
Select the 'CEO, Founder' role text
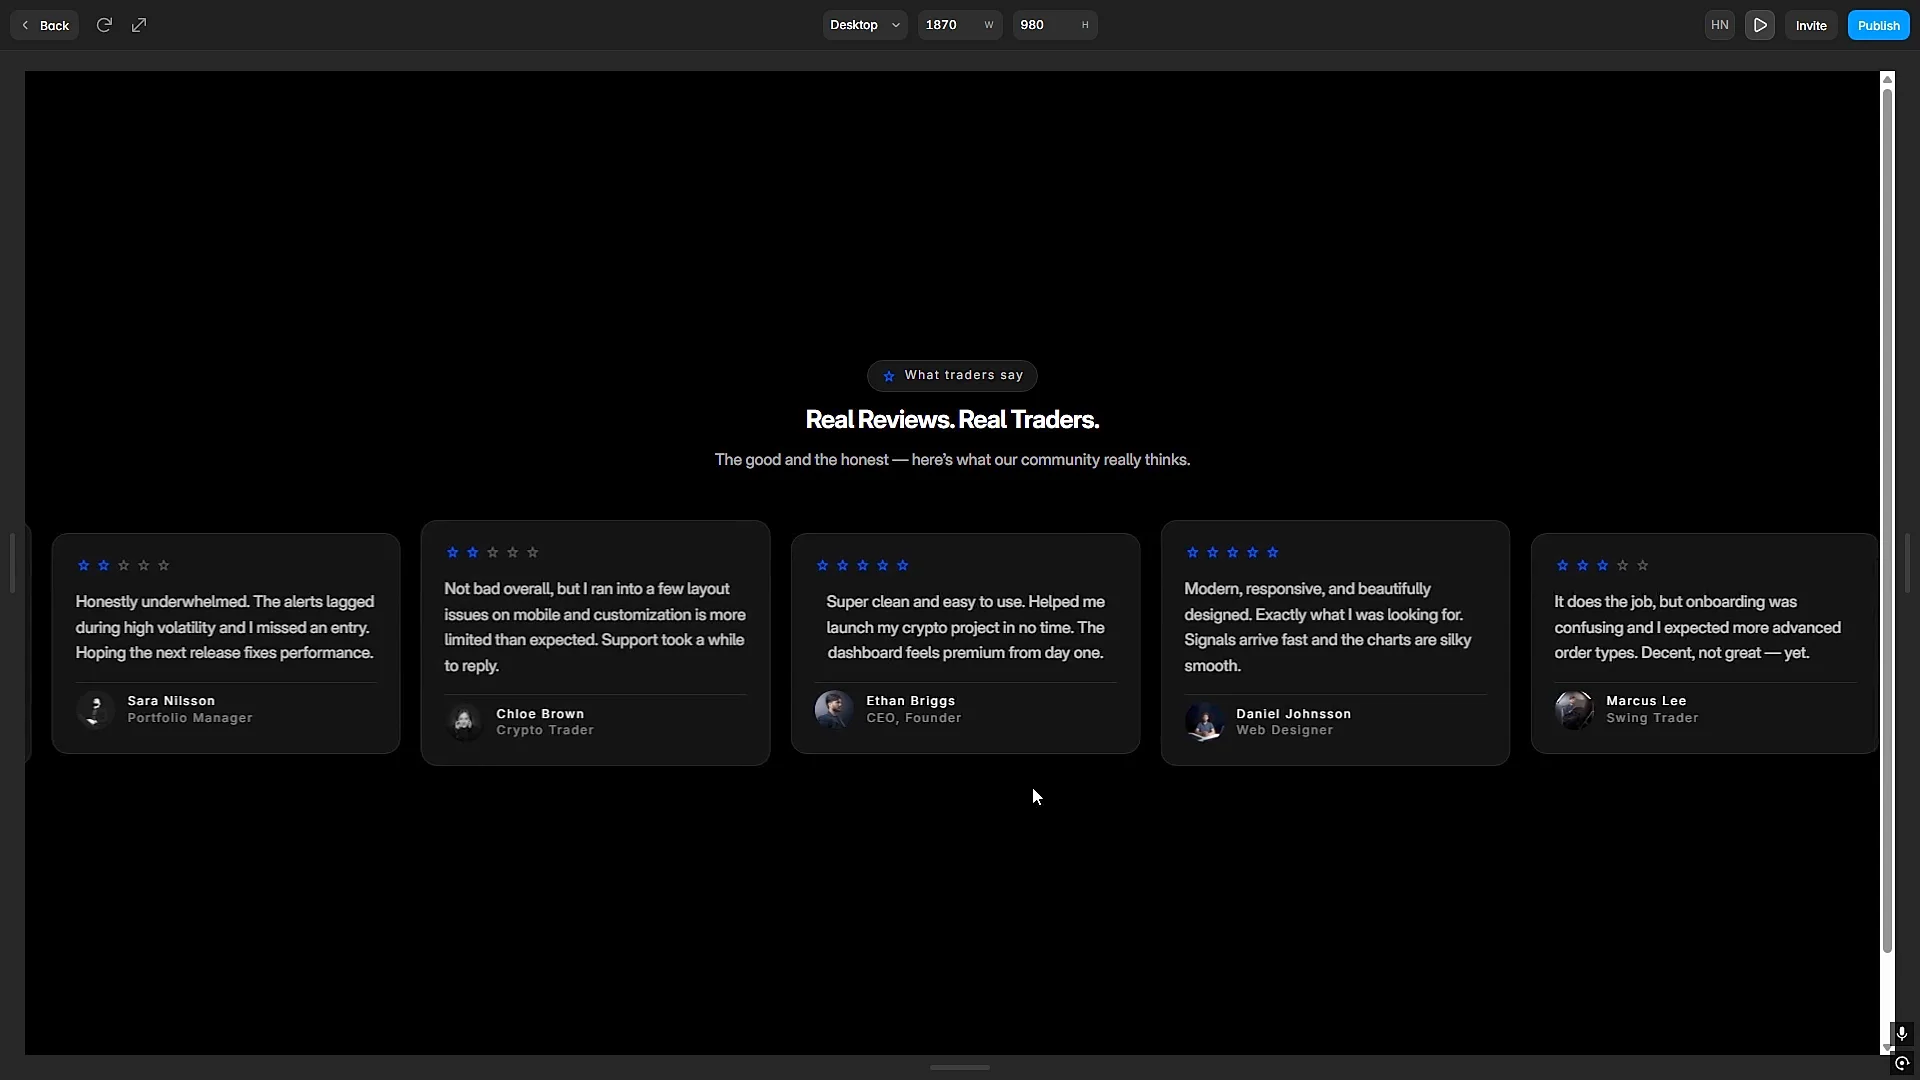914,718
